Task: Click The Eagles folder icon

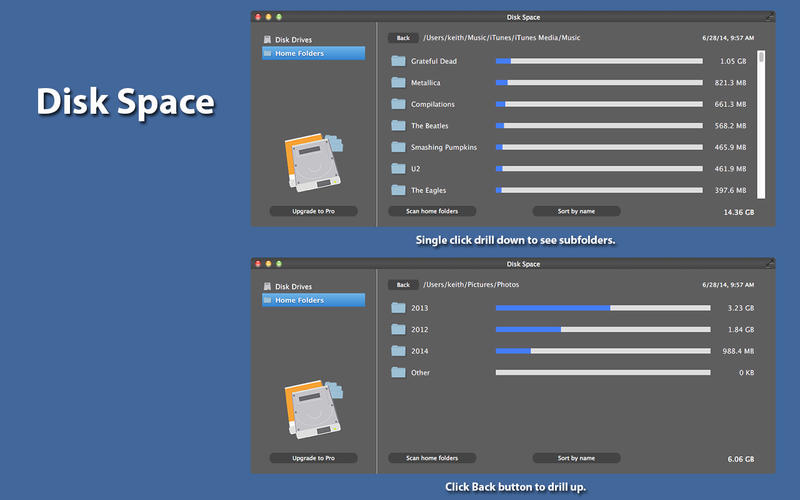Action: click(398, 190)
